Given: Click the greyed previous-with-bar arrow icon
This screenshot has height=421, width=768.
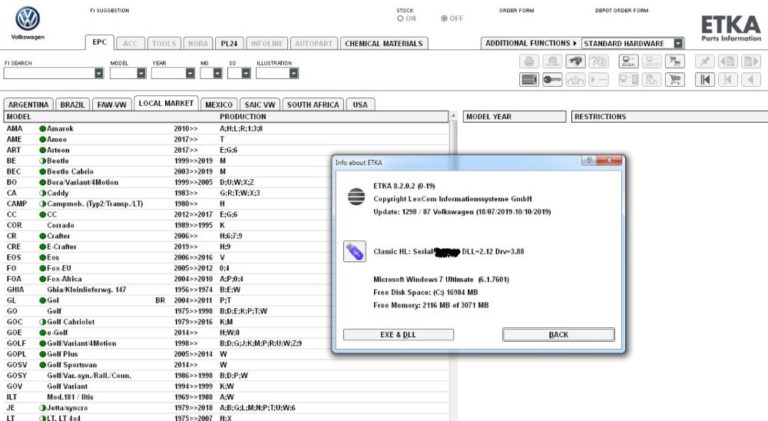Looking at the screenshot, I should click(x=728, y=79).
